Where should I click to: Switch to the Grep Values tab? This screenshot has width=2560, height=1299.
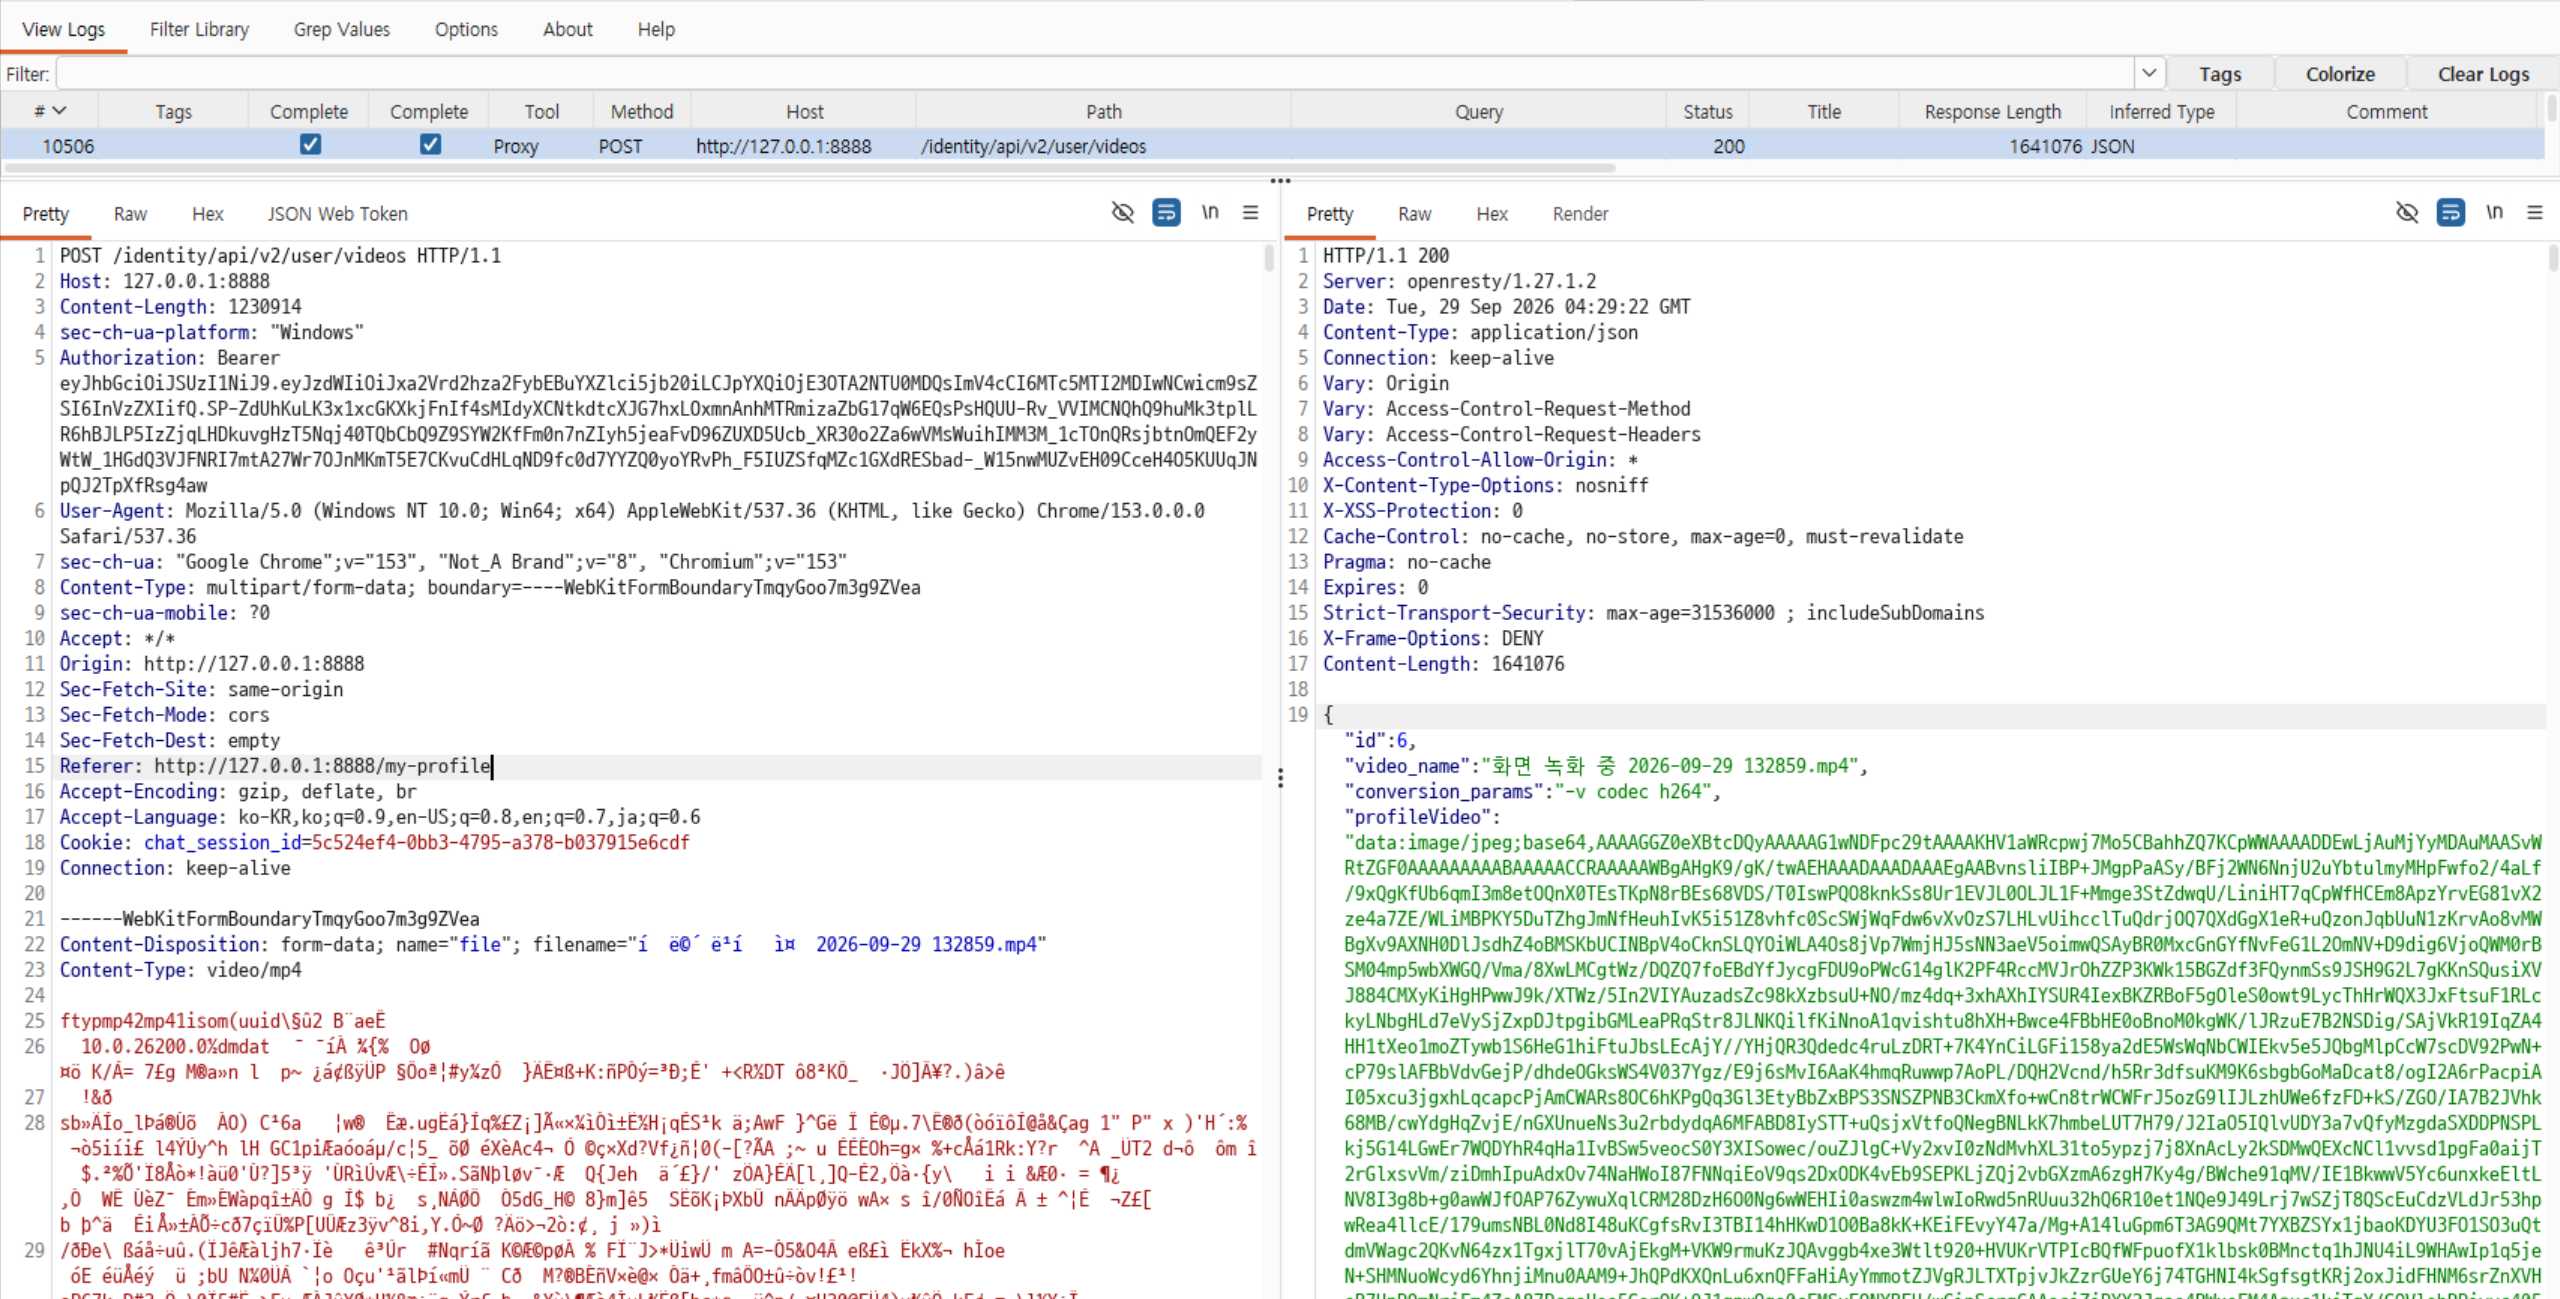pos(341,29)
